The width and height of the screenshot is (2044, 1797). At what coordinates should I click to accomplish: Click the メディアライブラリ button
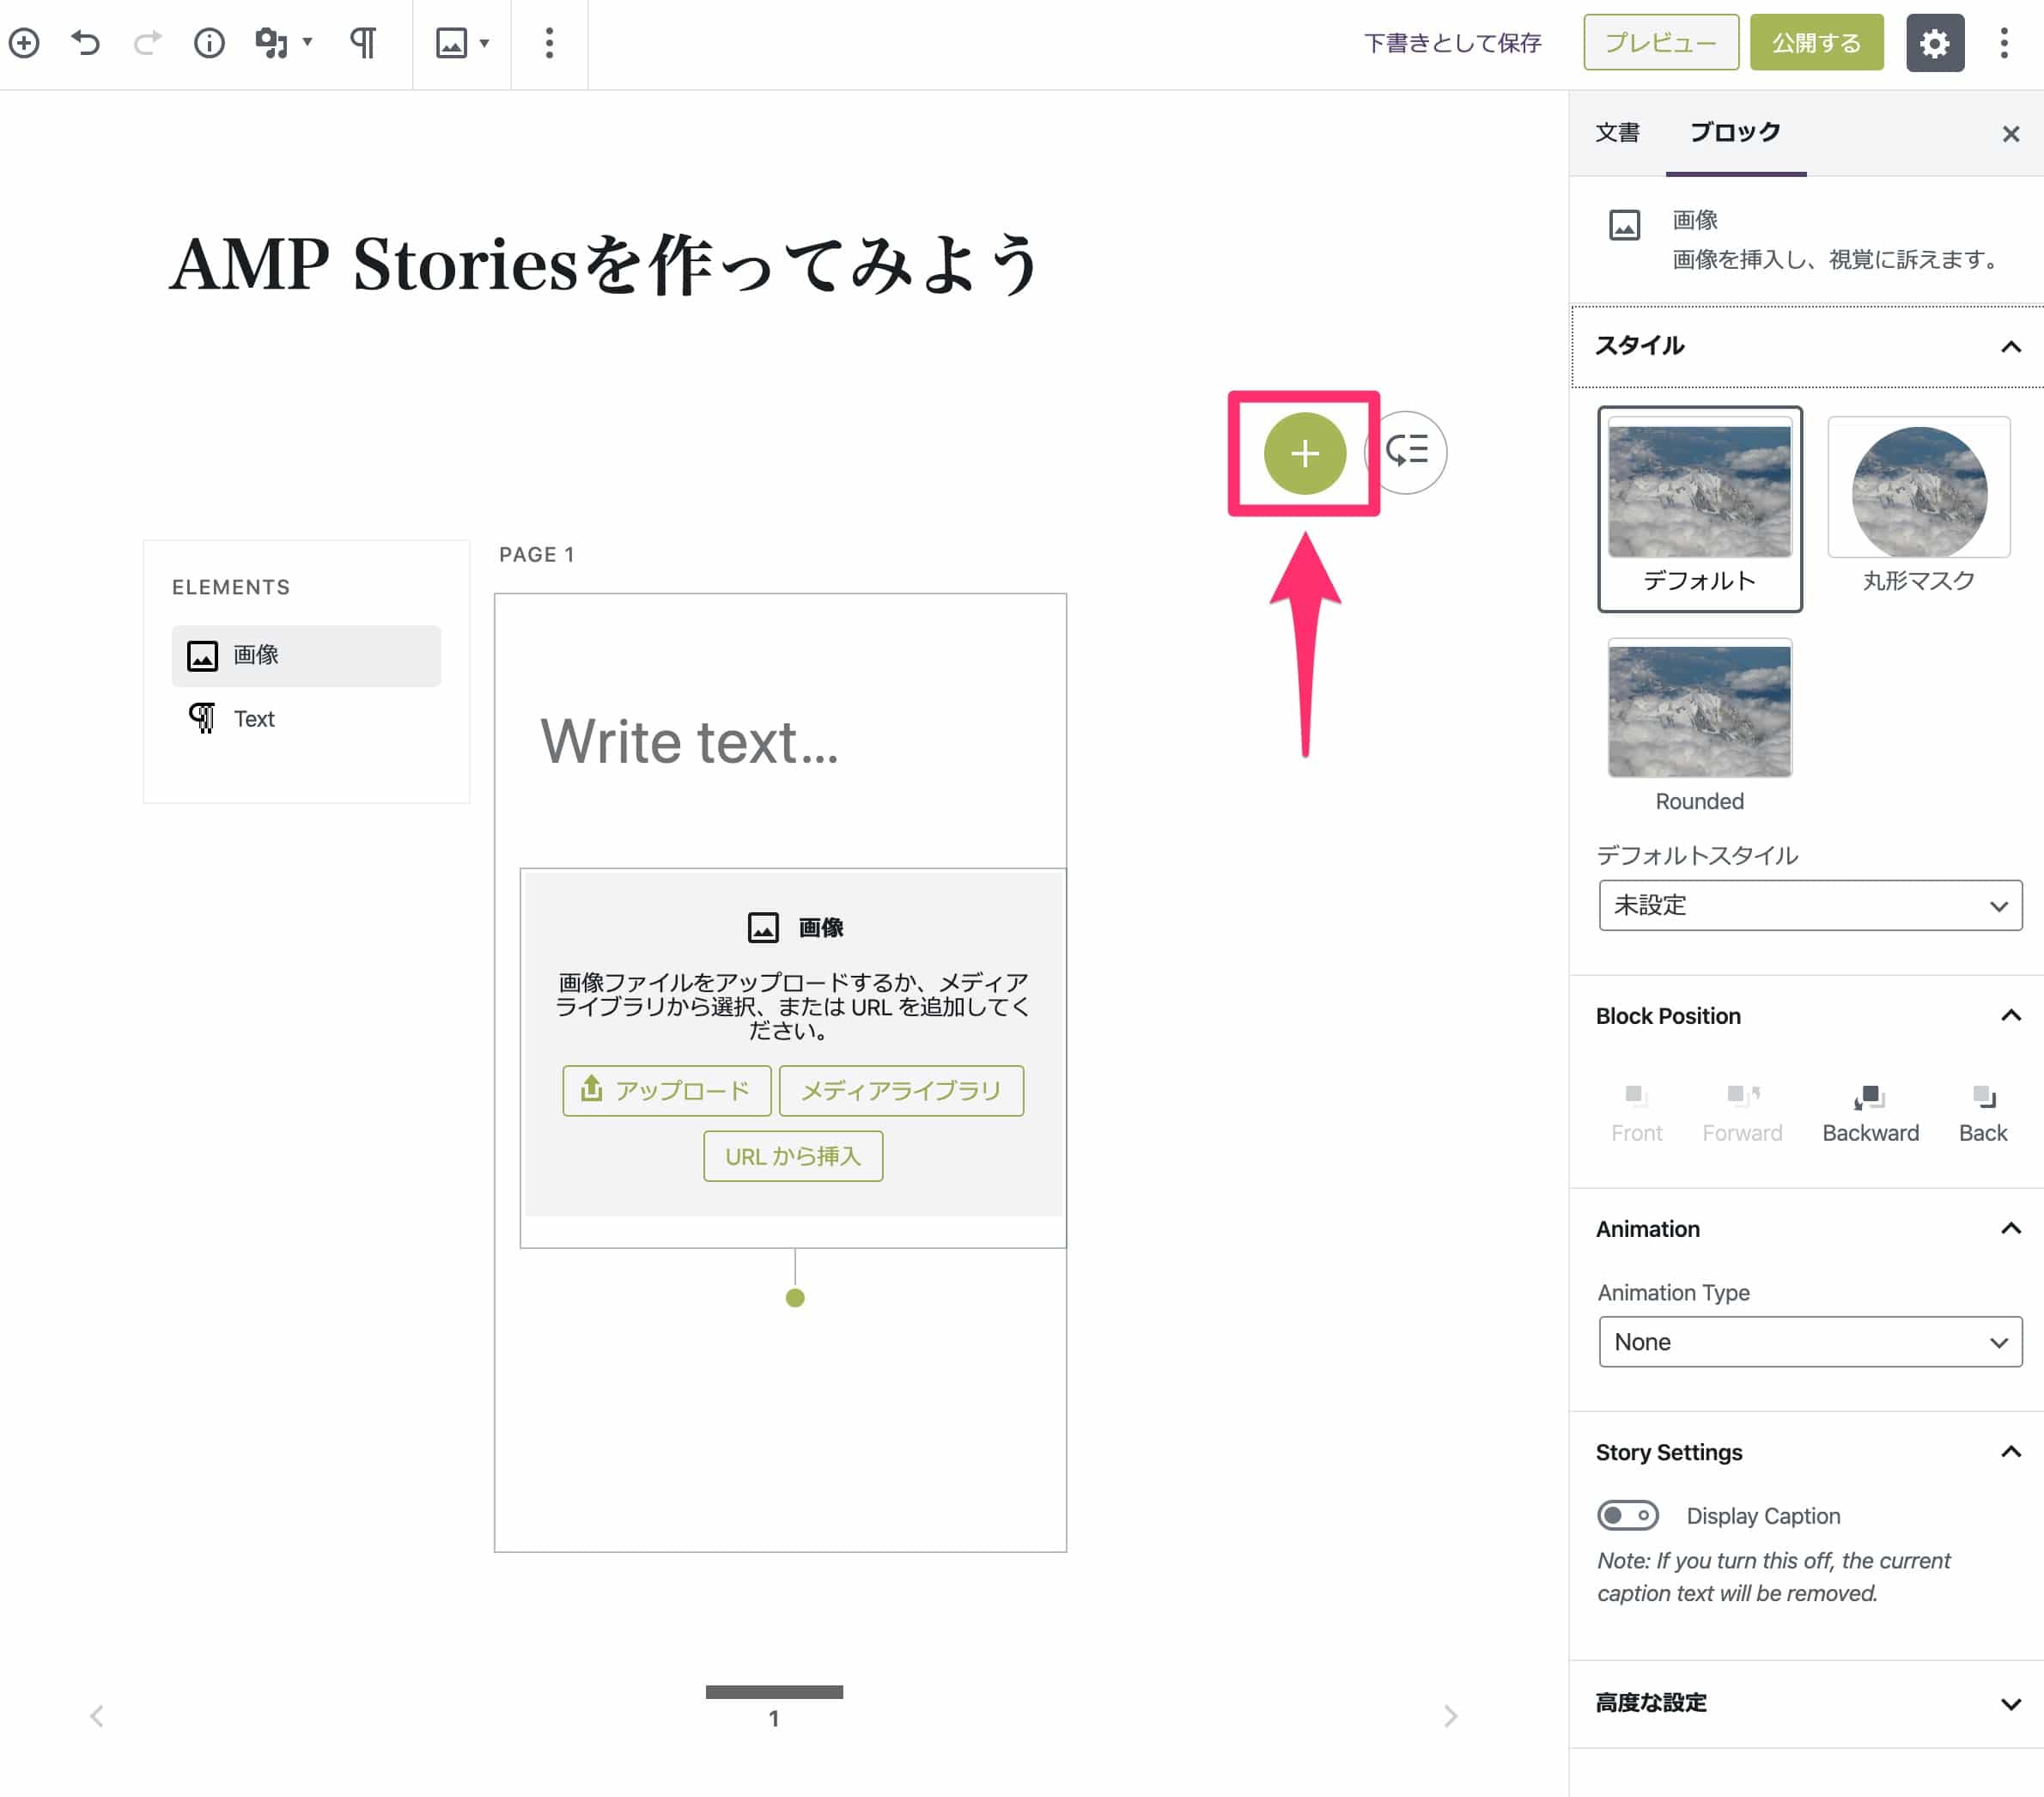click(x=900, y=1092)
